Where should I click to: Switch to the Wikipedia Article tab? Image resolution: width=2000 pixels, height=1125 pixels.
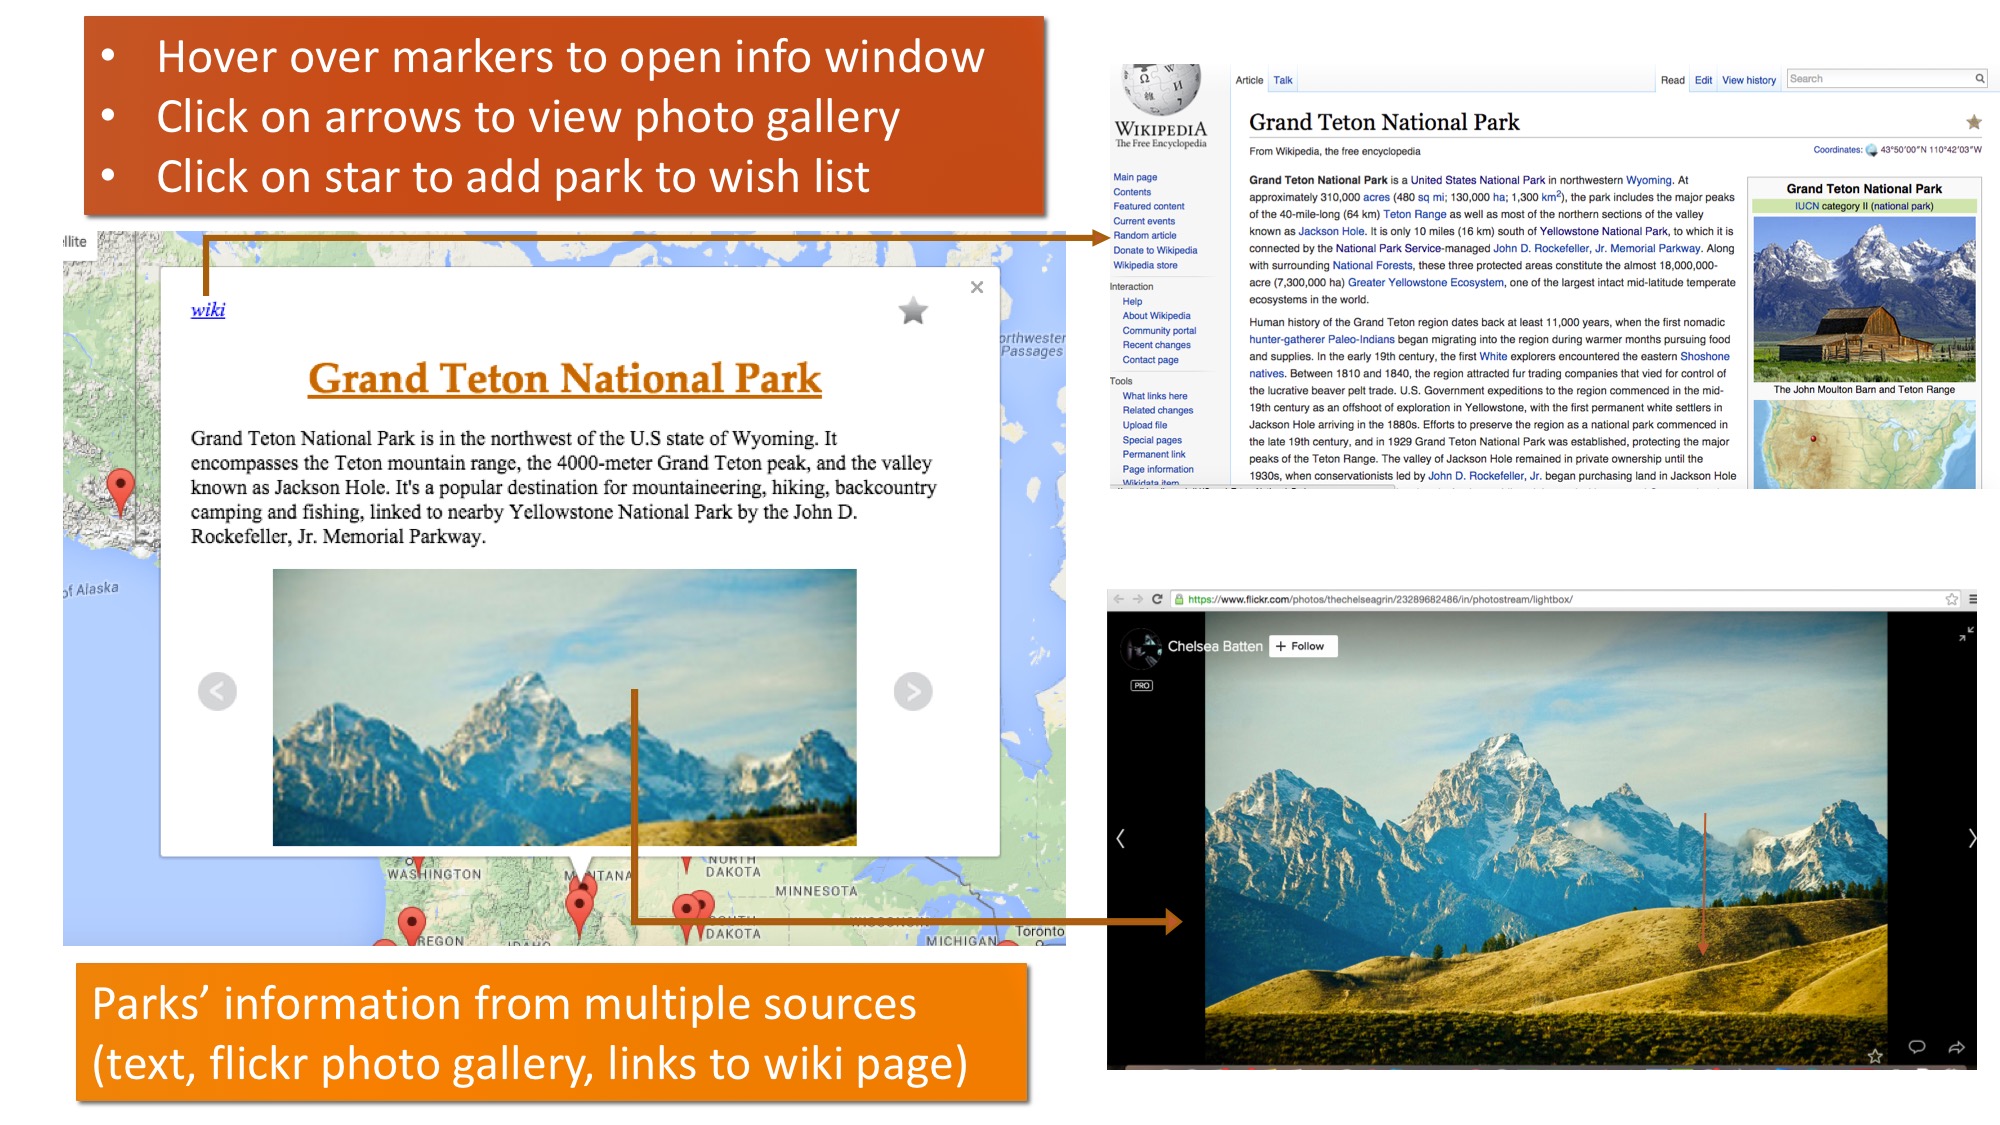pos(1249,80)
